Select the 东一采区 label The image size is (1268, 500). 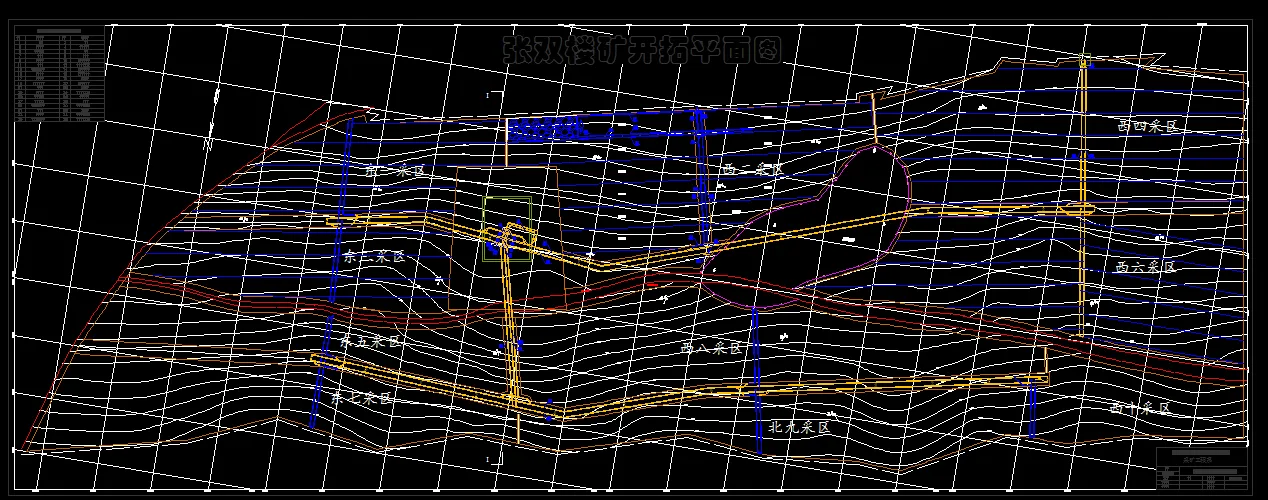click(x=395, y=171)
